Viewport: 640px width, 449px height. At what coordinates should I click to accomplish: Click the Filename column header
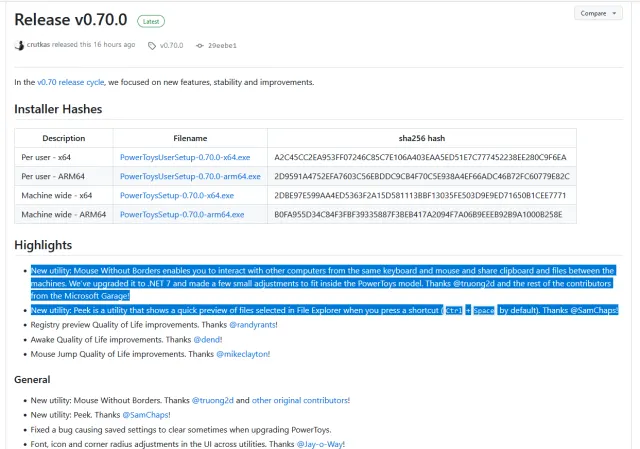[x=190, y=138]
